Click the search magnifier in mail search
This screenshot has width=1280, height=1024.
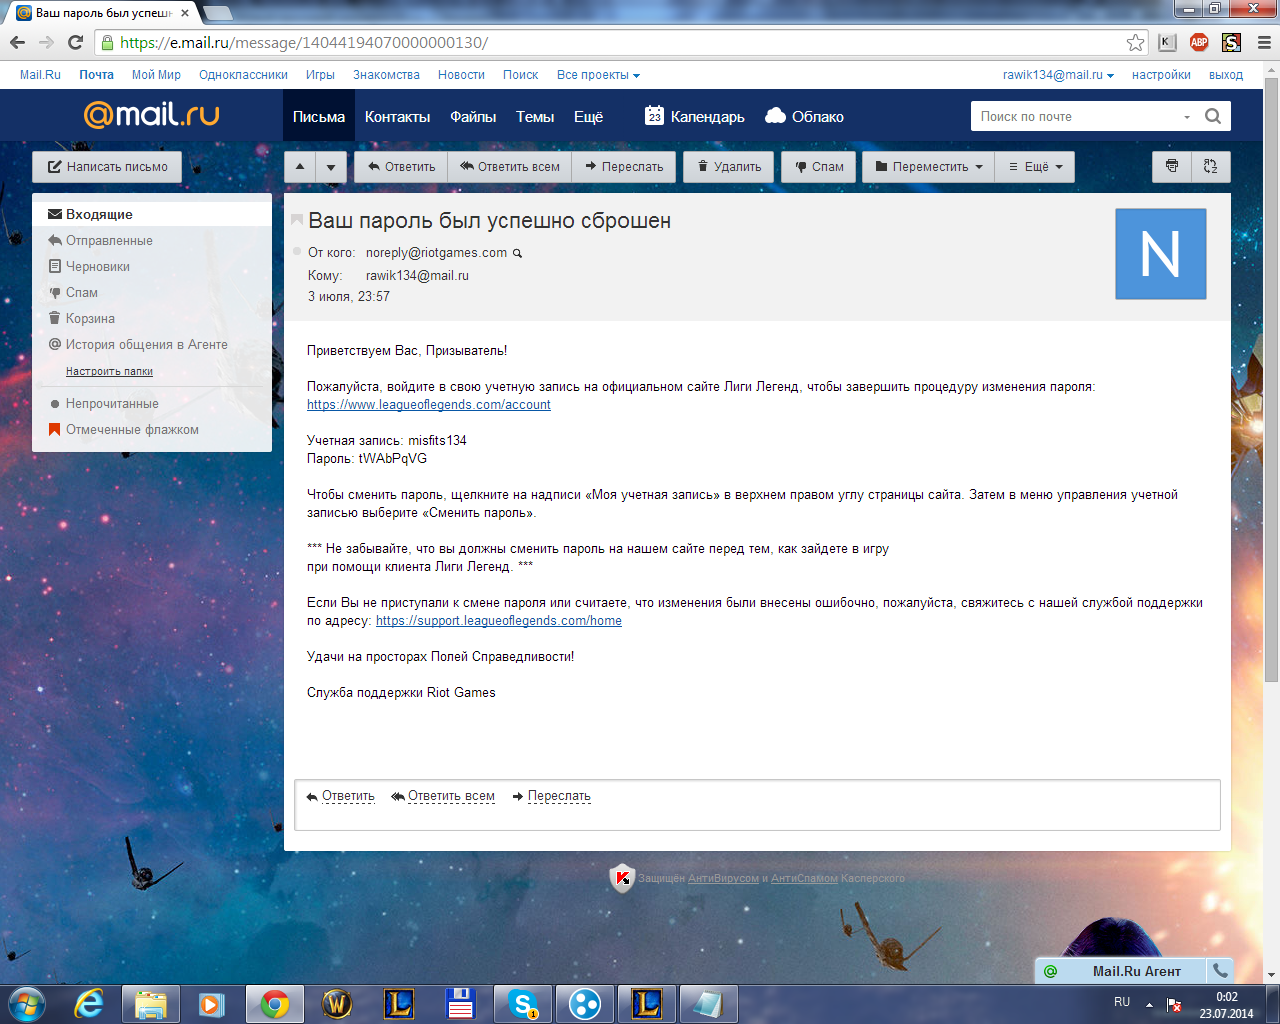tap(1213, 116)
